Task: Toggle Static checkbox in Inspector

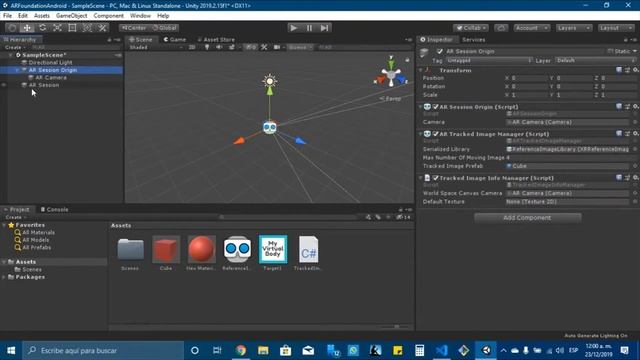Action: tap(610, 51)
